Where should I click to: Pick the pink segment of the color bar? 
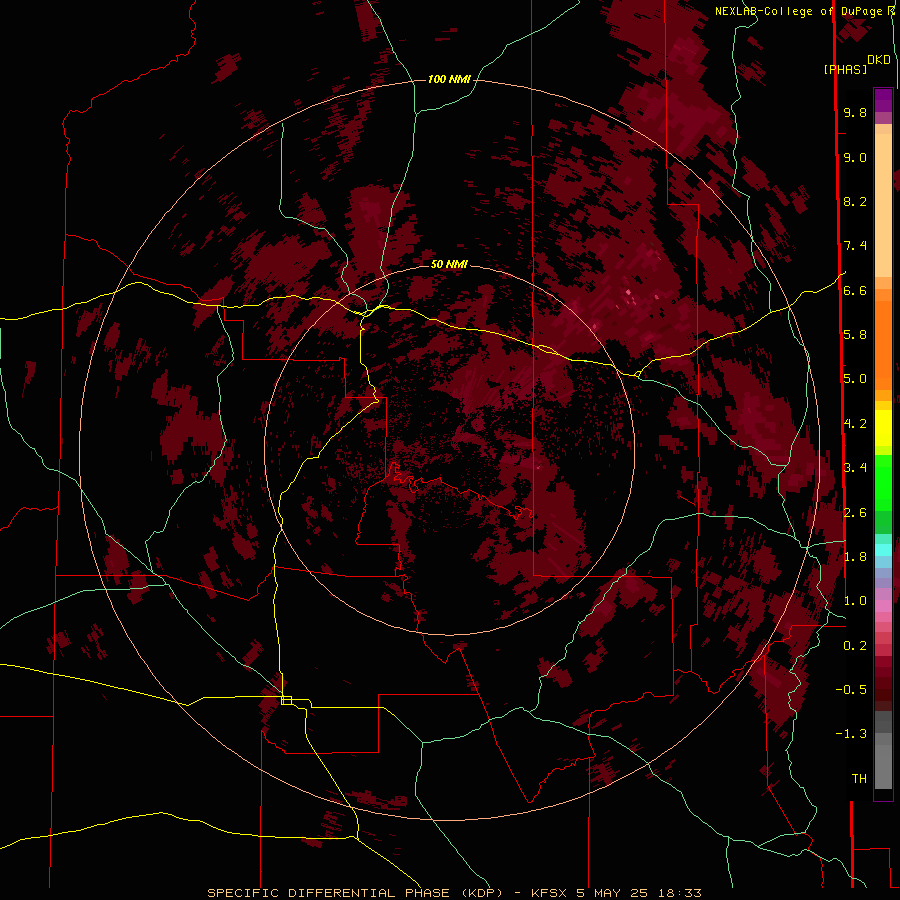tap(883, 606)
